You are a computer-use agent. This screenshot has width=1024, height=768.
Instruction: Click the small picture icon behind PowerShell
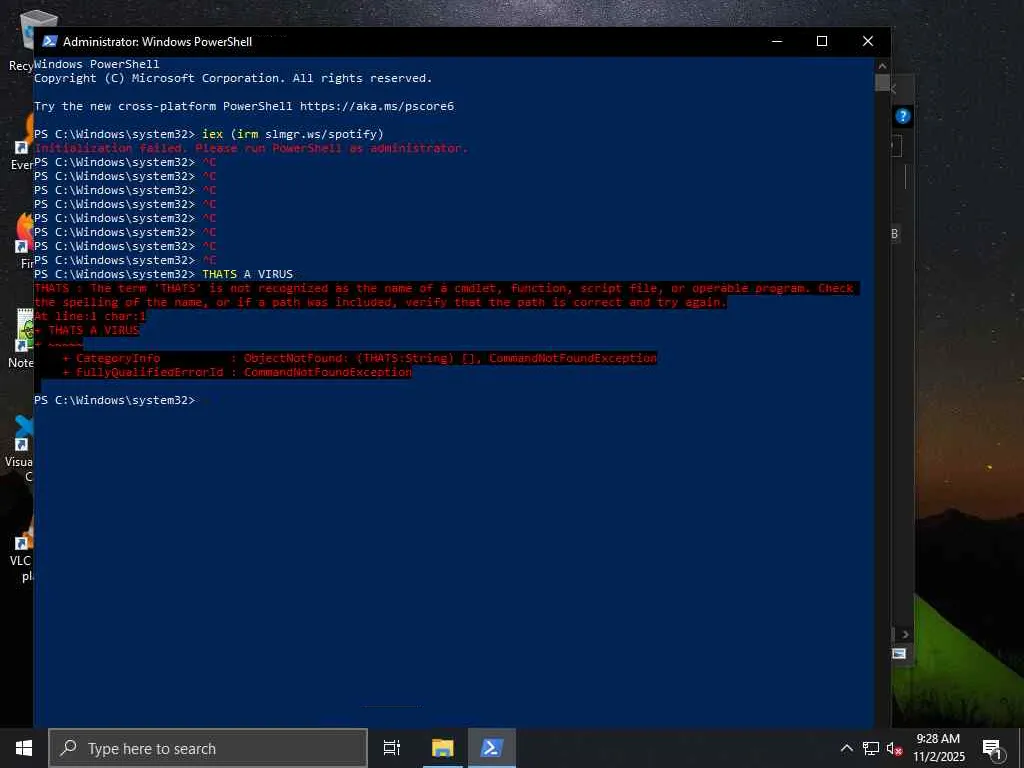coord(899,654)
